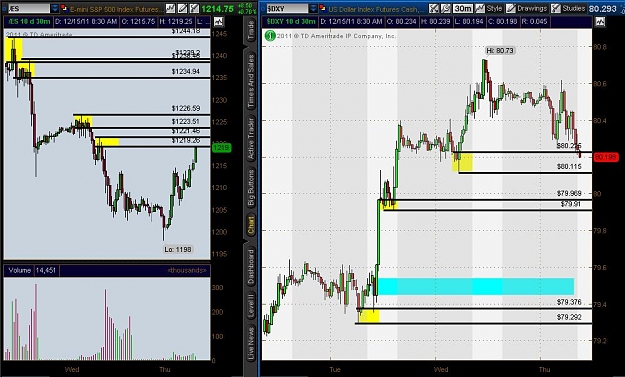The image size is (625, 377).
Task: Open studies icon in /ES toolbar
Action: click(x=194, y=8)
